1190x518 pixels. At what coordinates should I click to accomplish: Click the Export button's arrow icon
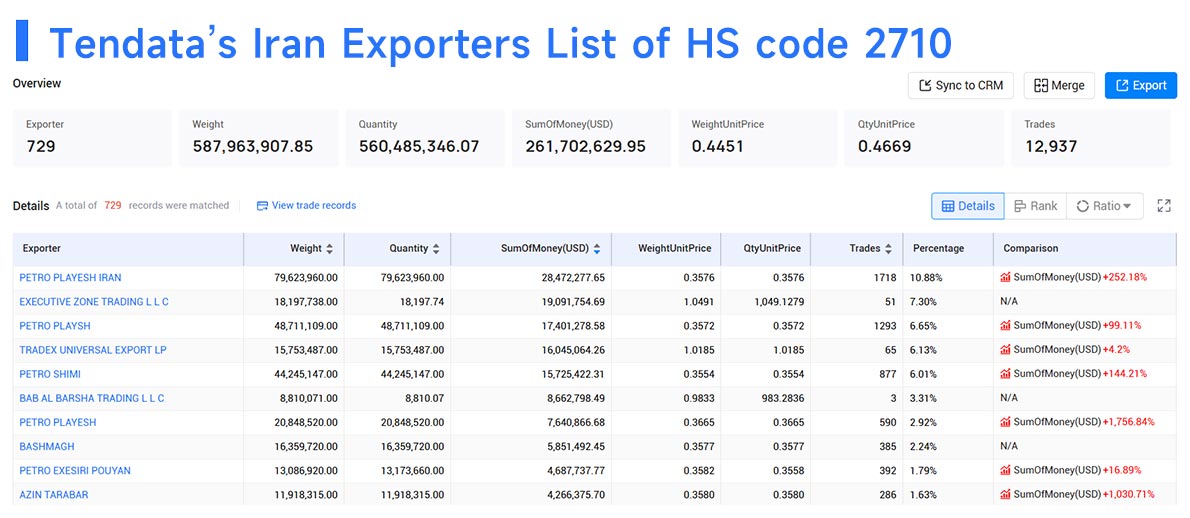(1123, 86)
